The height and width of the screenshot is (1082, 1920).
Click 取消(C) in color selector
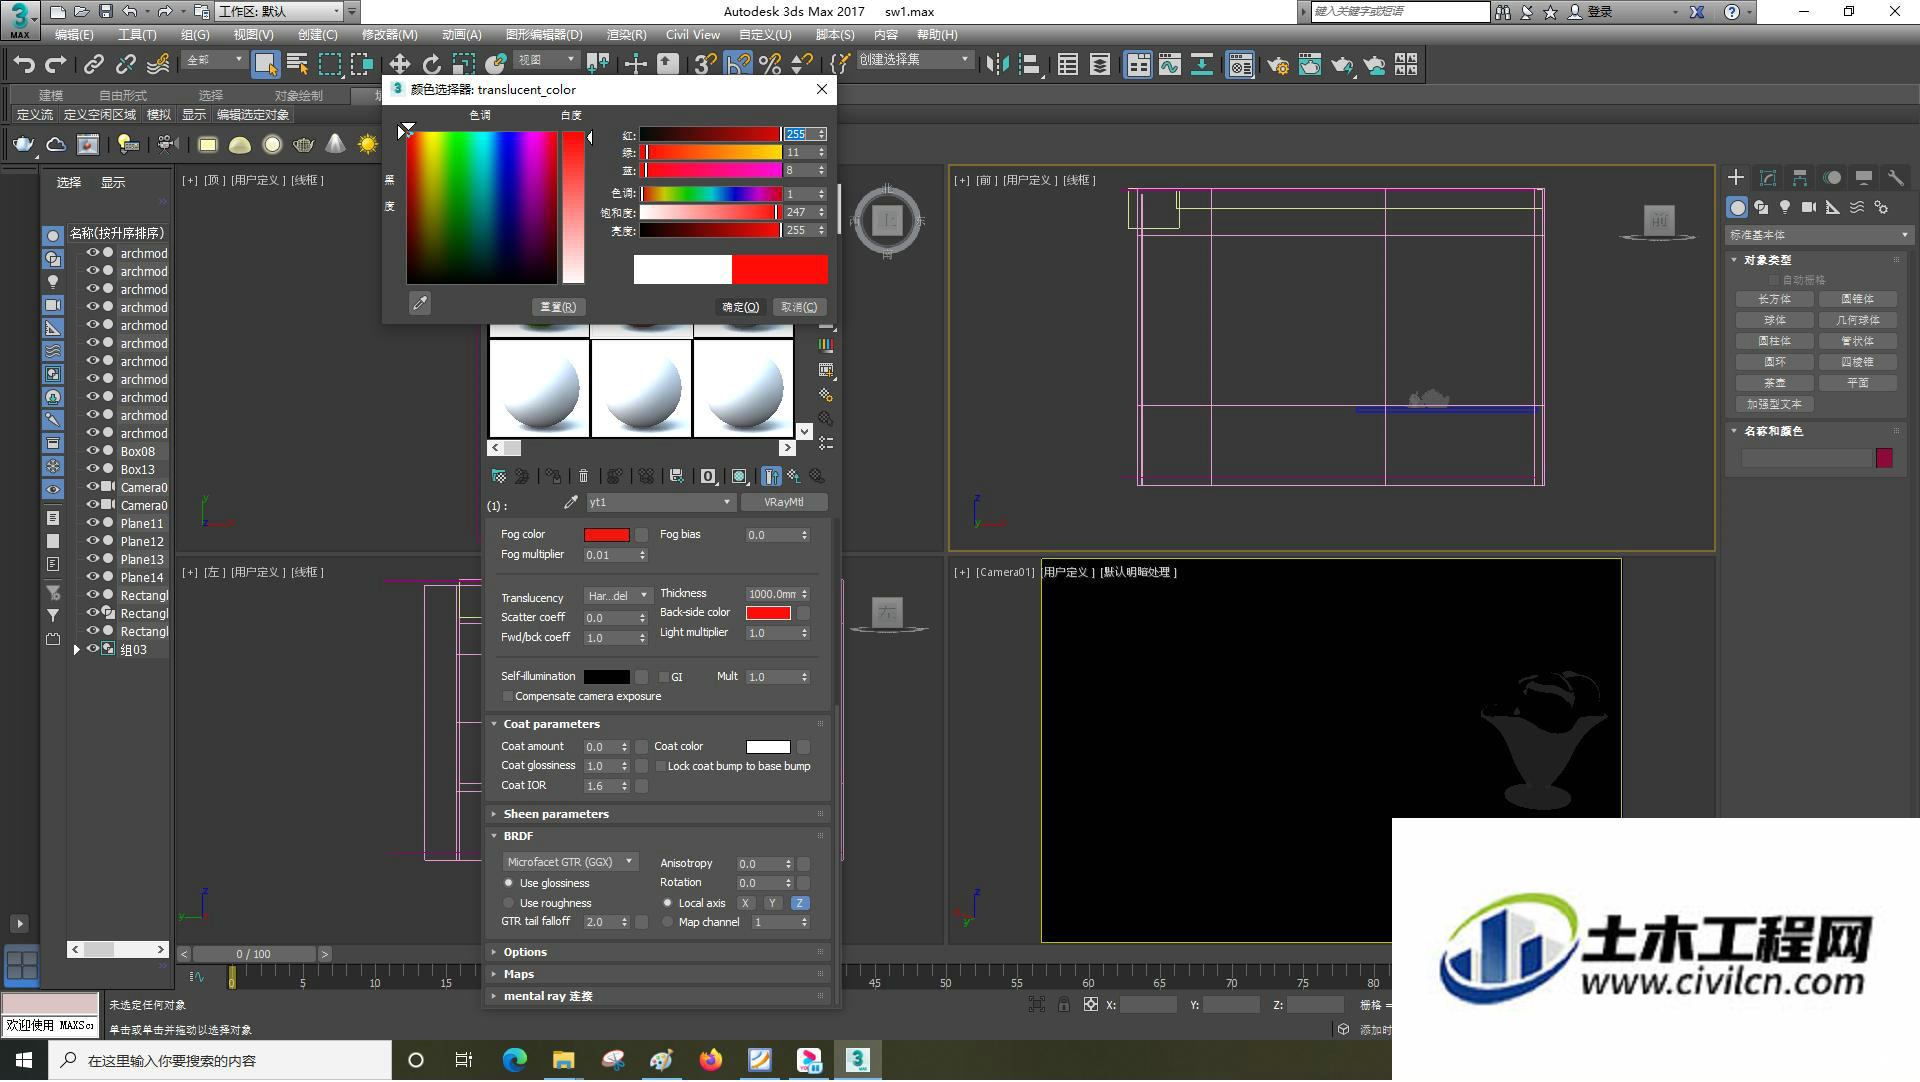point(799,307)
